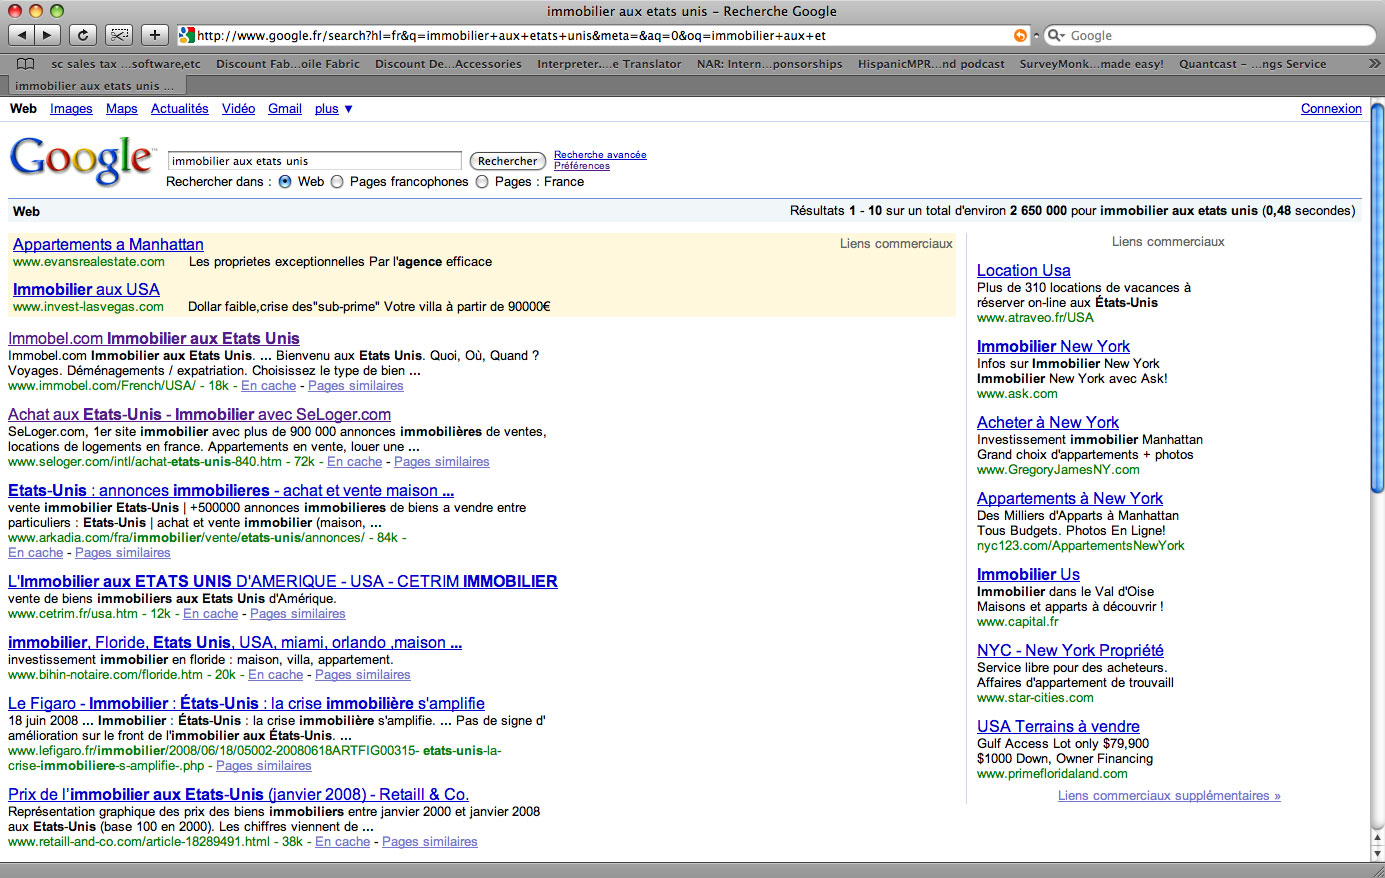Open the Quantcast bookmark
The height and width of the screenshot is (878, 1385).
click(1253, 64)
